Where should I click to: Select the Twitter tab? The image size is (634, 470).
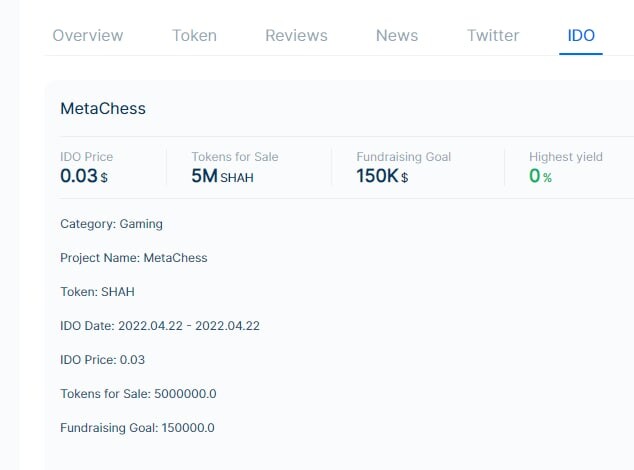pyautogui.click(x=493, y=36)
